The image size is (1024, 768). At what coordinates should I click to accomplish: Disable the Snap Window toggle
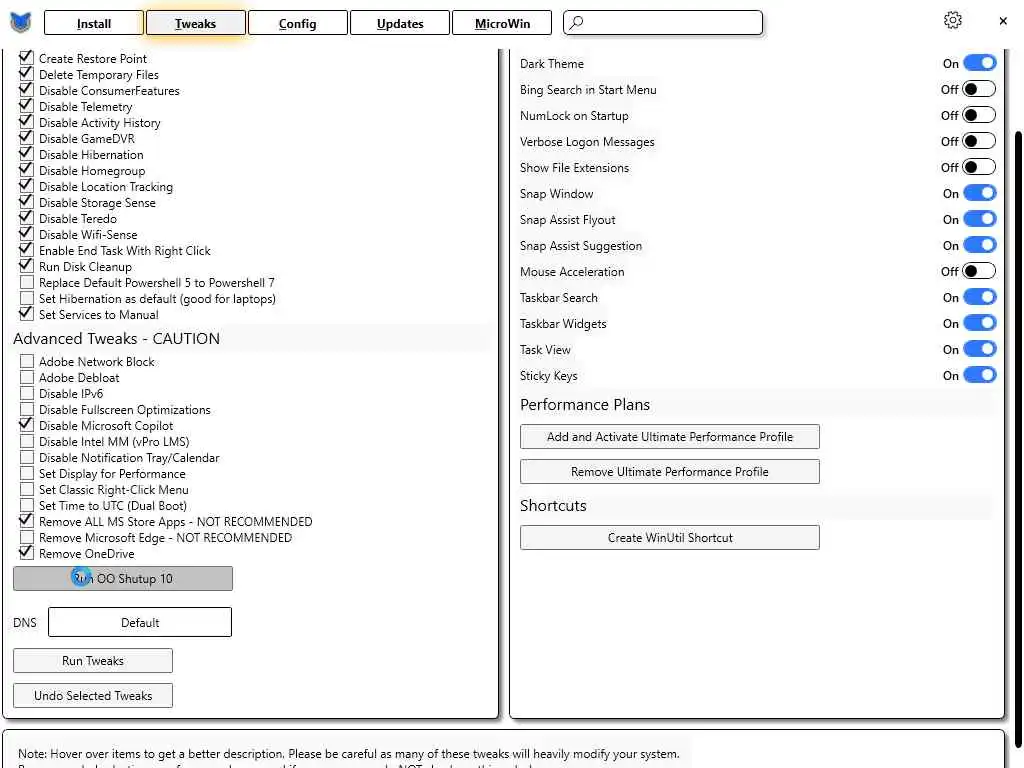pos(980,193)
